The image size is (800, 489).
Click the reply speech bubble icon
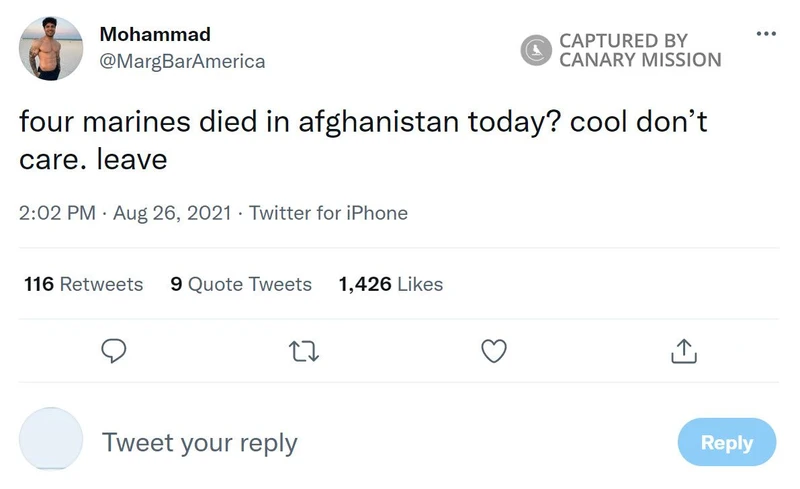[115, 351]
